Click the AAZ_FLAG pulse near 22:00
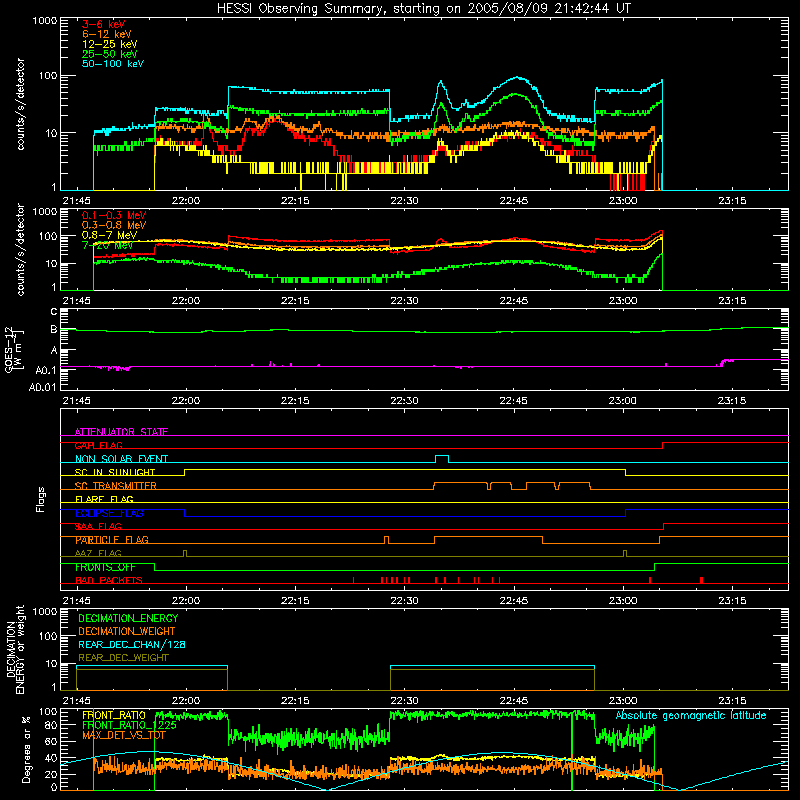 (x=185, y=553)
